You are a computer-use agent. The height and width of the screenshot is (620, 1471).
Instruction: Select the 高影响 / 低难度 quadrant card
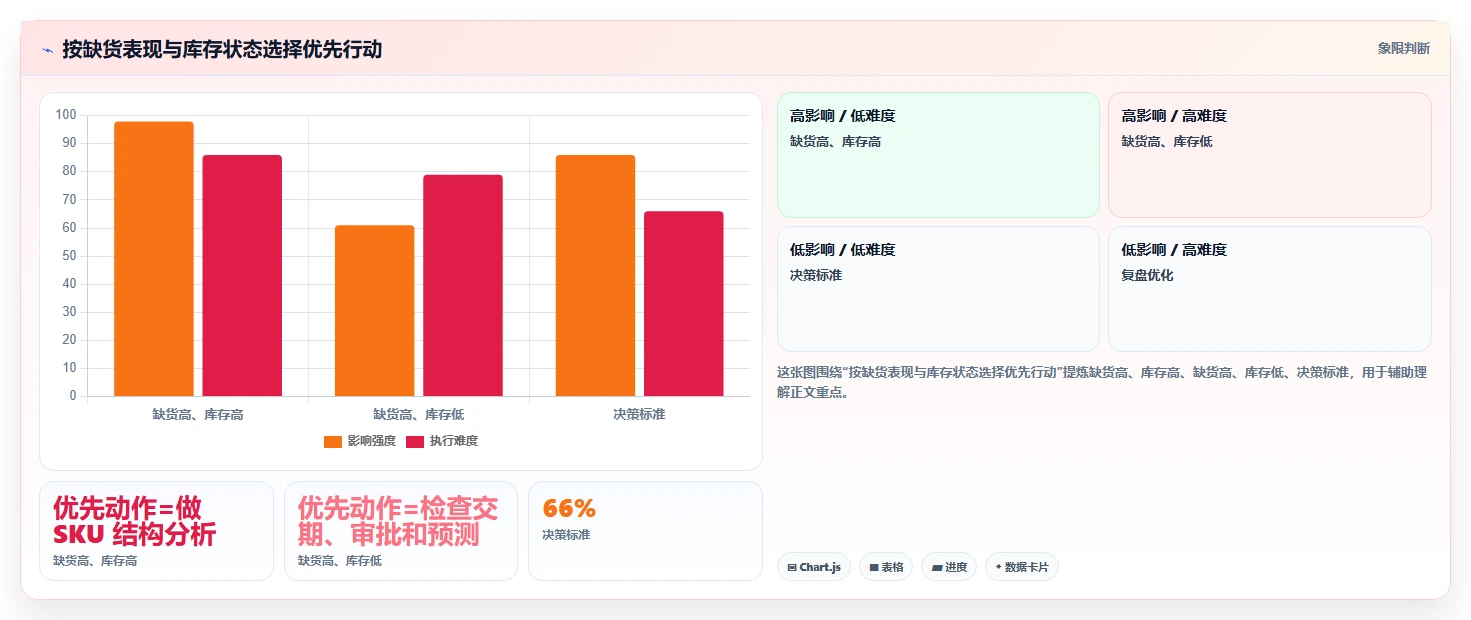pyautogui.click(x=938, y=155)
